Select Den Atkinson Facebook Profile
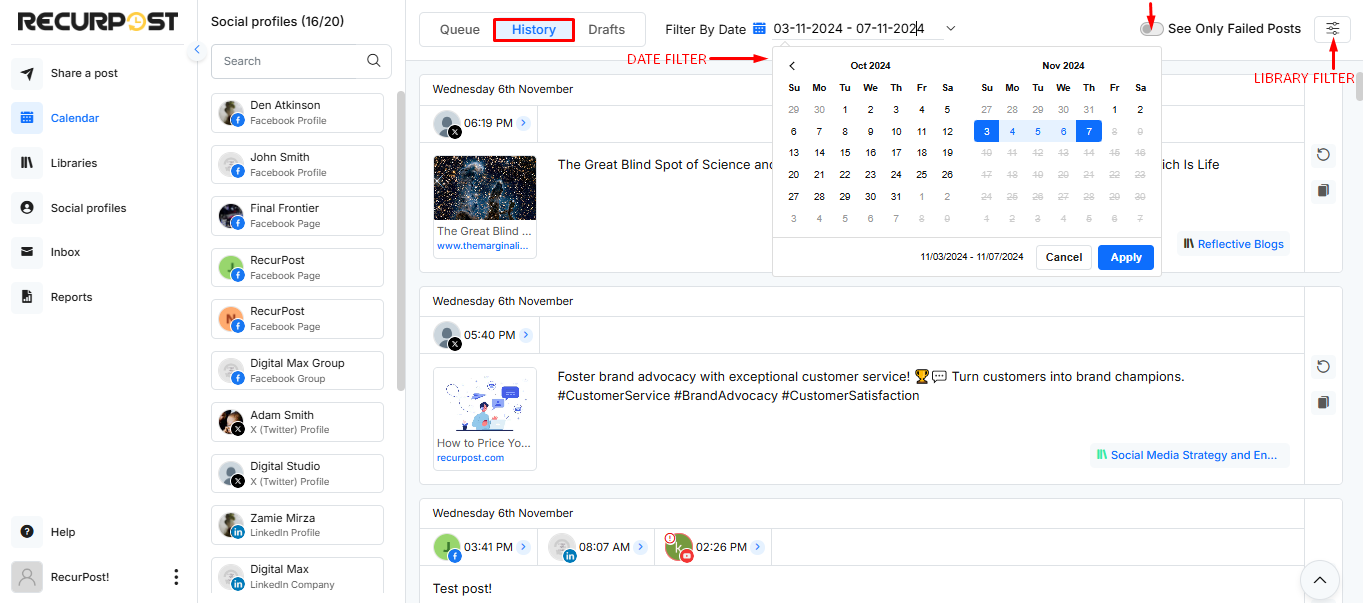The width and height of the screenshot is (1363, 603). [298, 113]
